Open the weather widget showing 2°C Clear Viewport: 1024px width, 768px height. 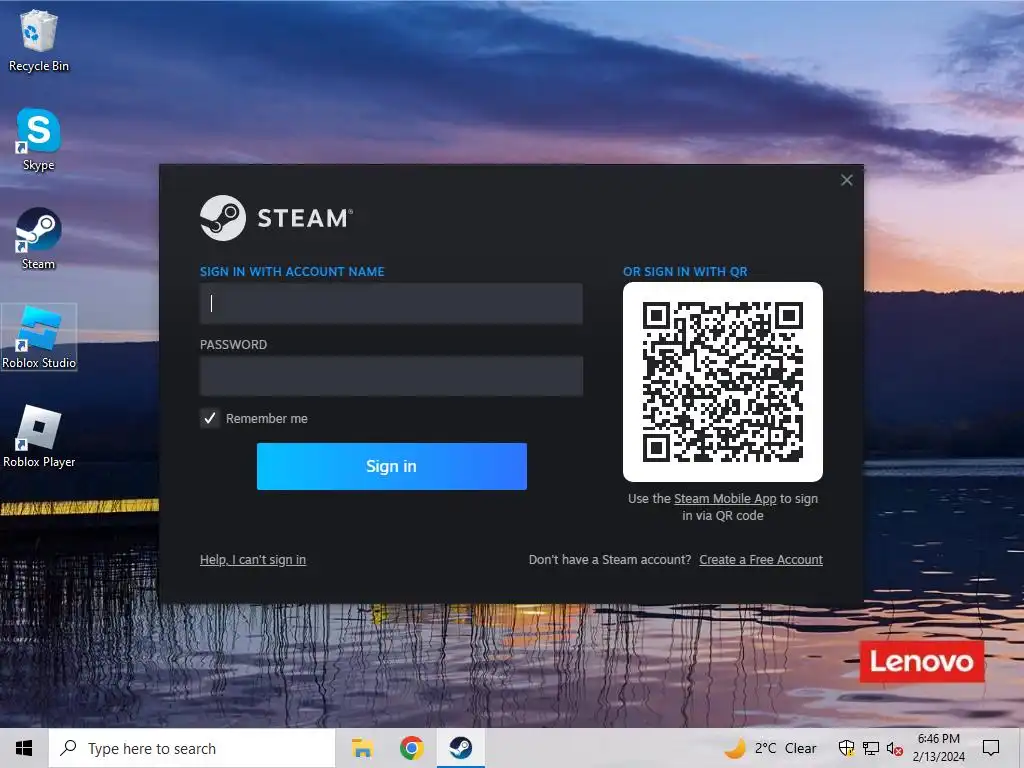pyautogui.click(x=771, y=748)
